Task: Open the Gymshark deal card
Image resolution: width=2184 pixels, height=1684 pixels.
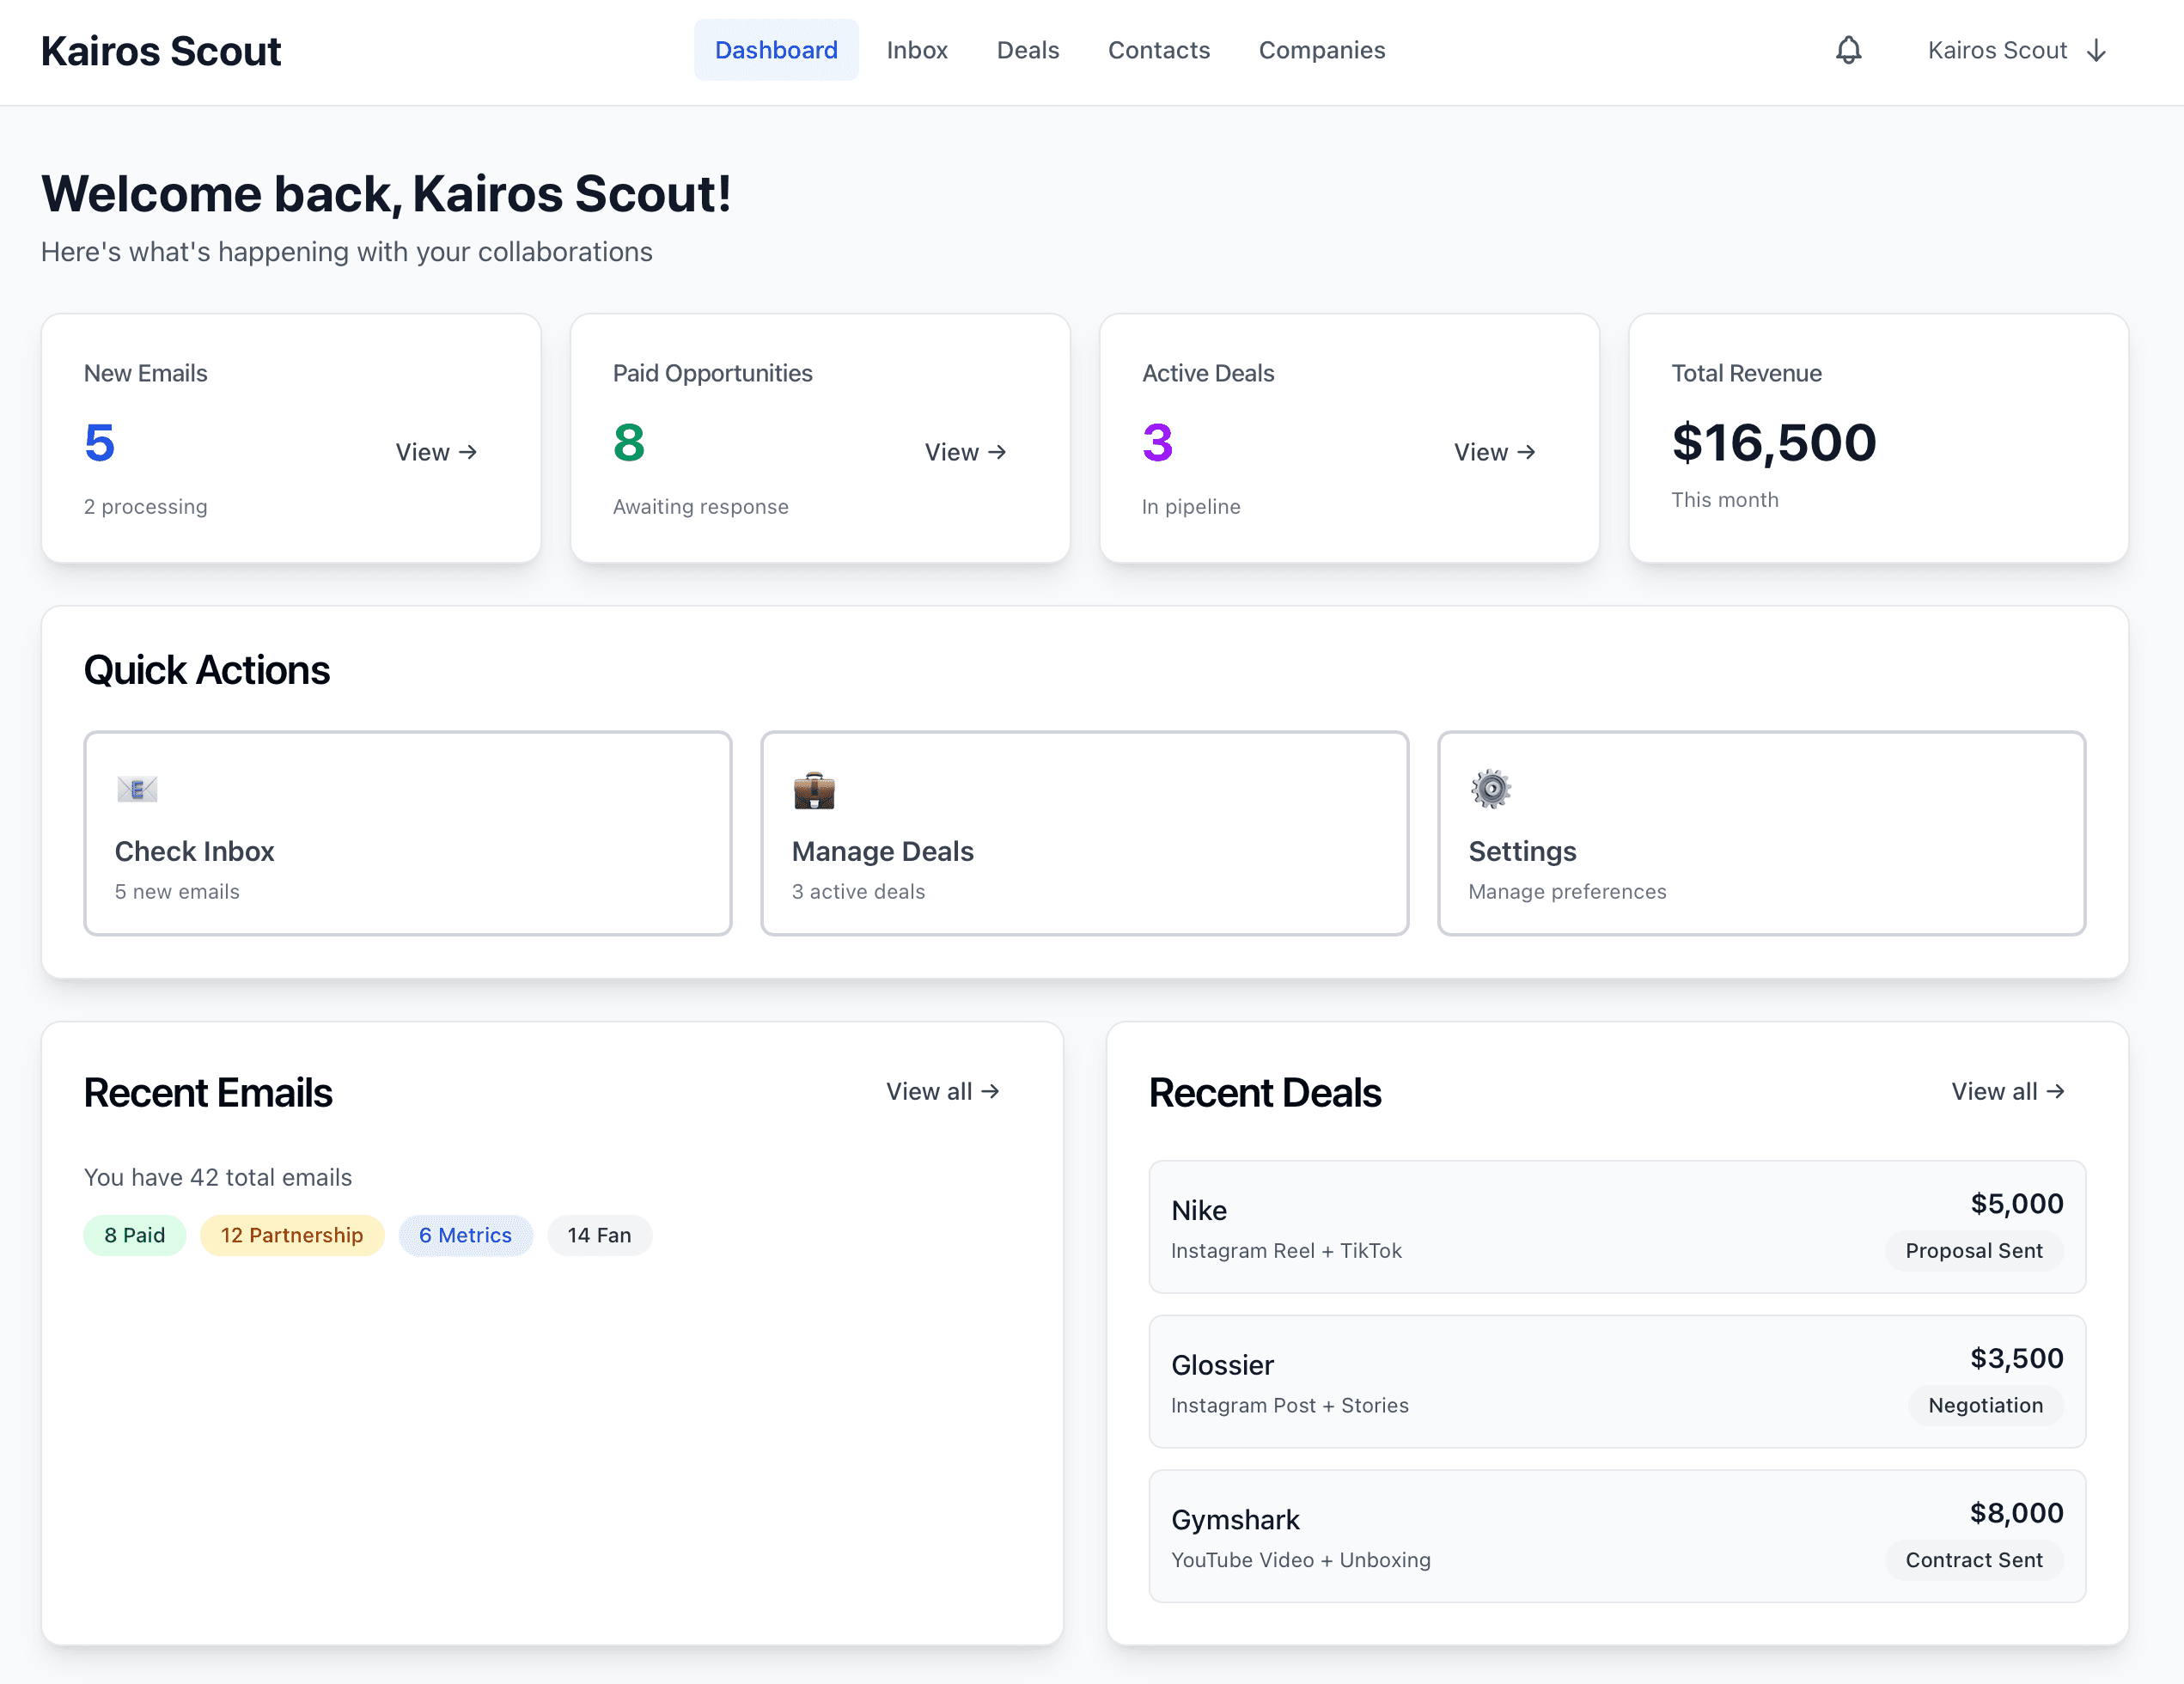Action: pos(1616,1536)
